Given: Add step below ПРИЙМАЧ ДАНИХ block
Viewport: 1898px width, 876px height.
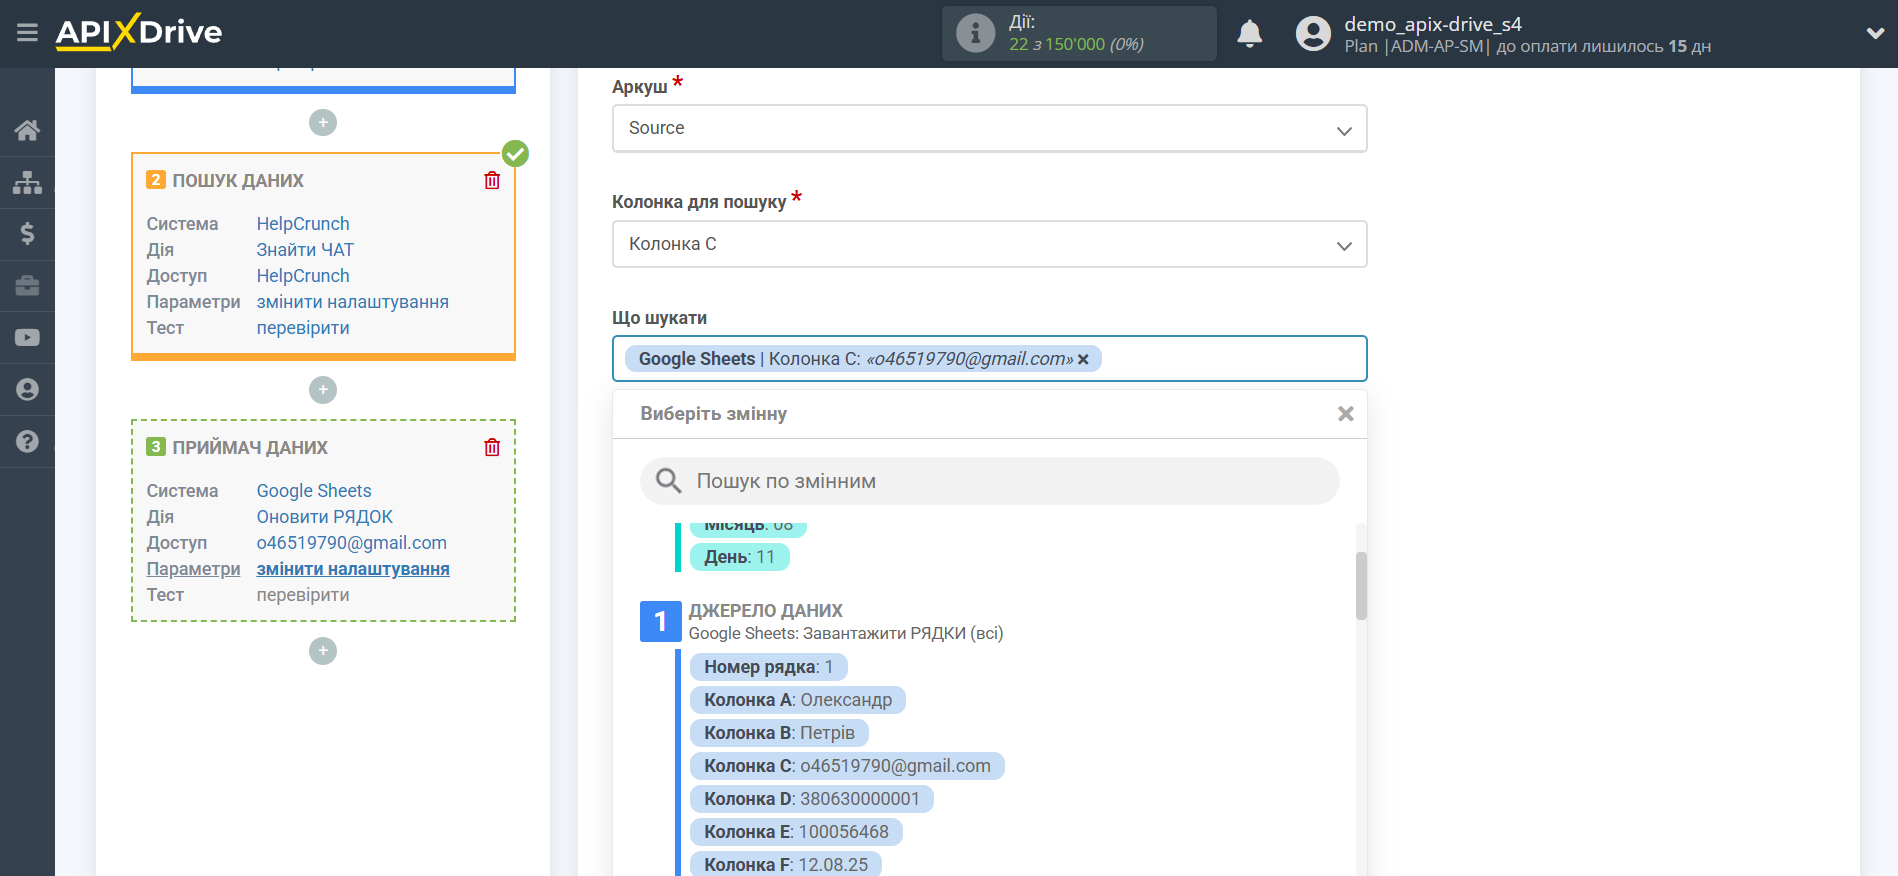Looking at the screenshot, I should point(323,651).
